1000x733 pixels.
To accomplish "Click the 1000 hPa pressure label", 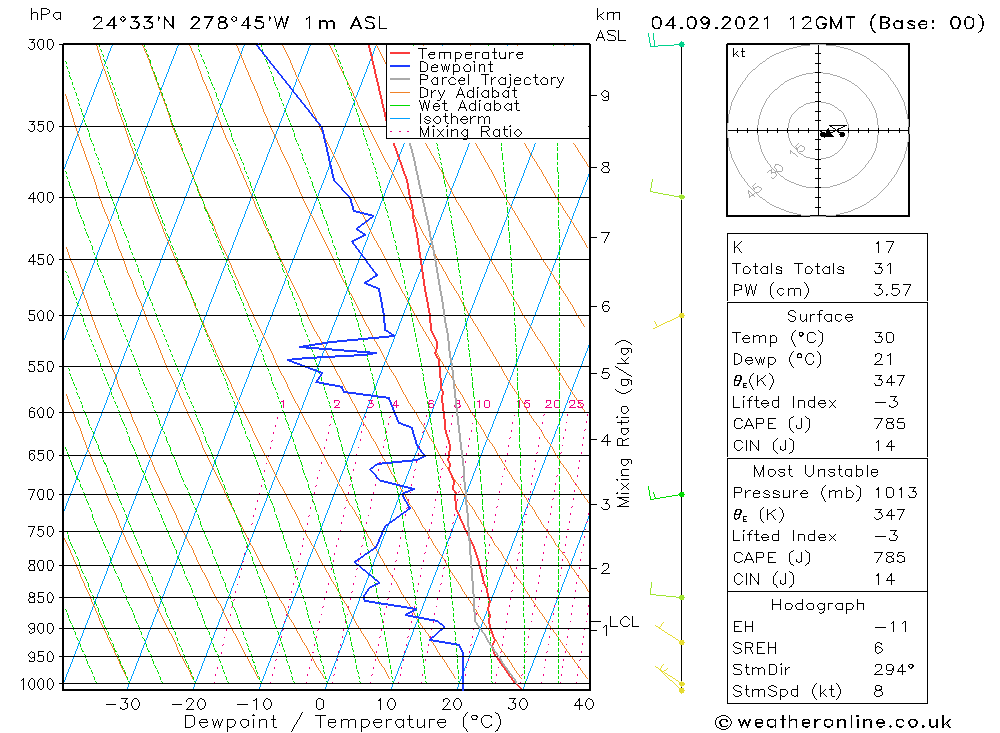I will (37, 684).
